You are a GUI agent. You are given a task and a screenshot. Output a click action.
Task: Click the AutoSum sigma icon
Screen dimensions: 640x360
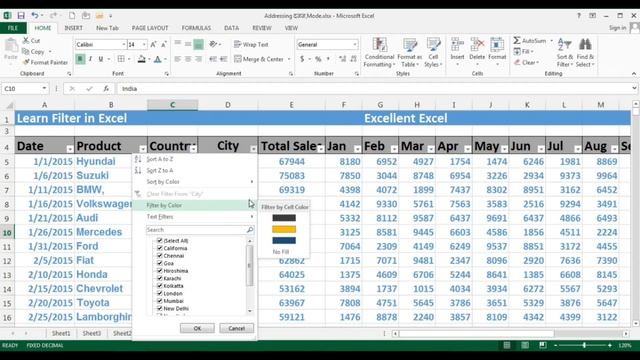(x=517, y=40)
